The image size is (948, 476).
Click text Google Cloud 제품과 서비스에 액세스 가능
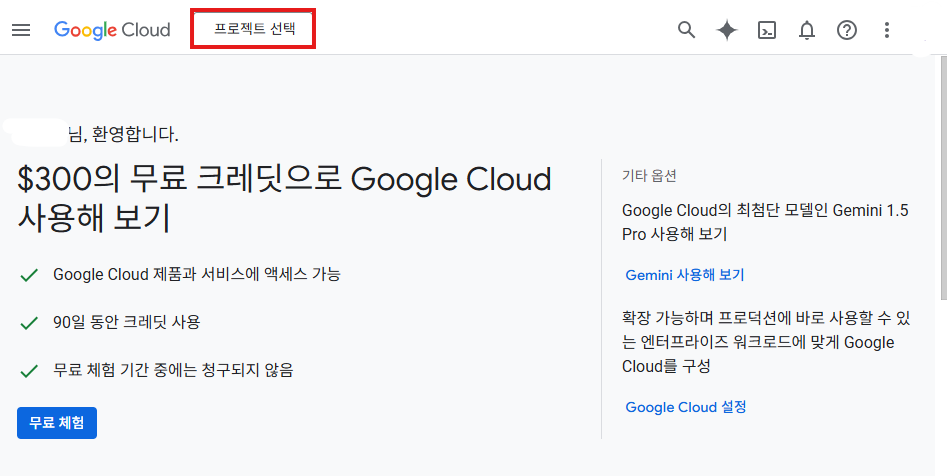[197, 275]
